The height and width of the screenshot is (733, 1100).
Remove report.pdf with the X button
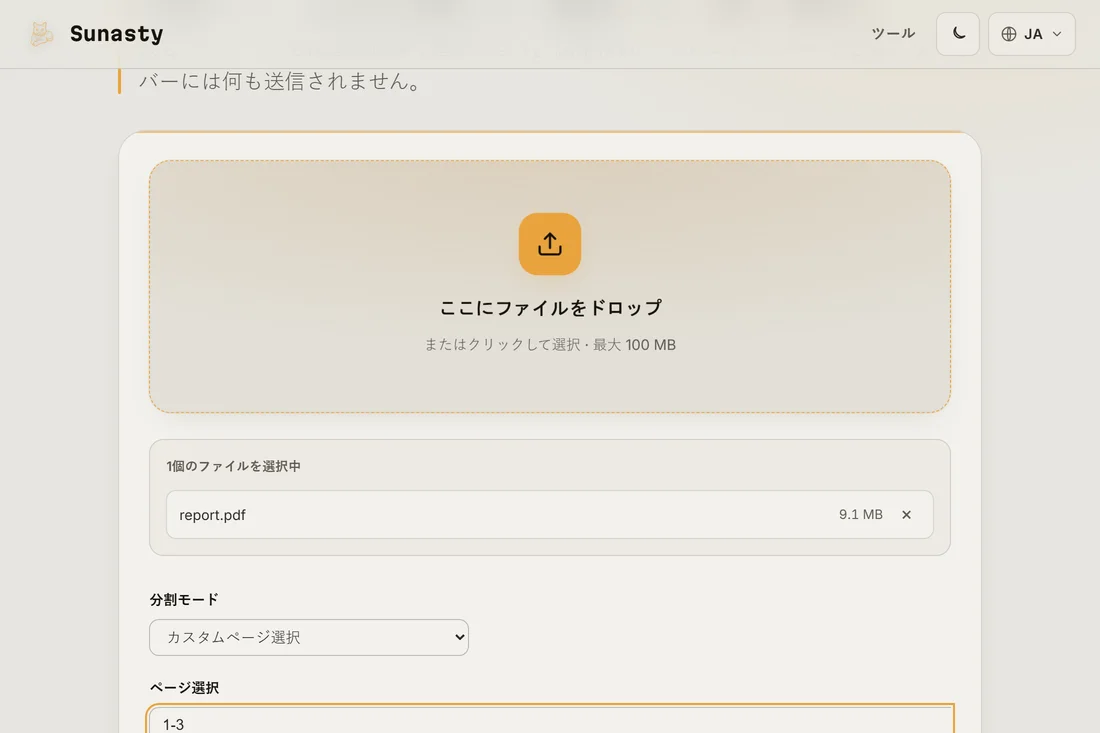(x=906, y=514)
